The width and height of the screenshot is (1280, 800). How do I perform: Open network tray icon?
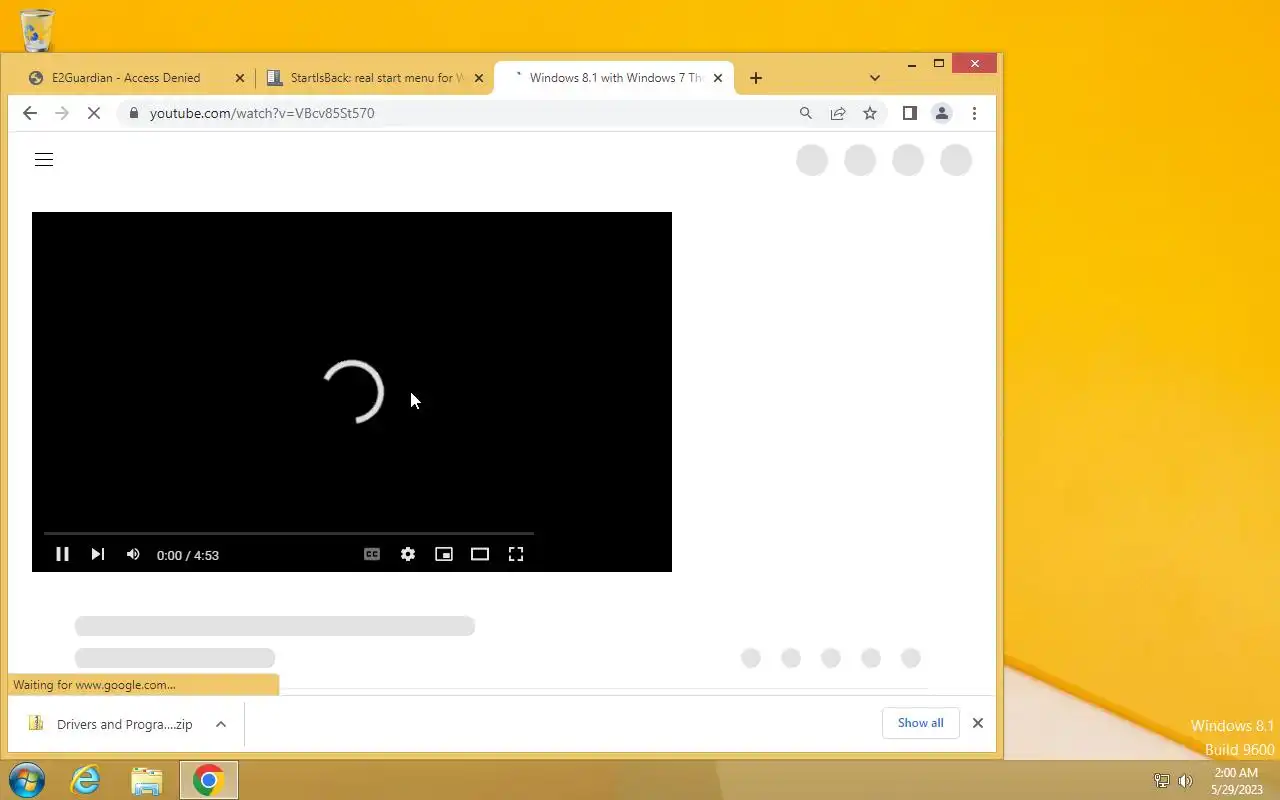click(1162, 781)
